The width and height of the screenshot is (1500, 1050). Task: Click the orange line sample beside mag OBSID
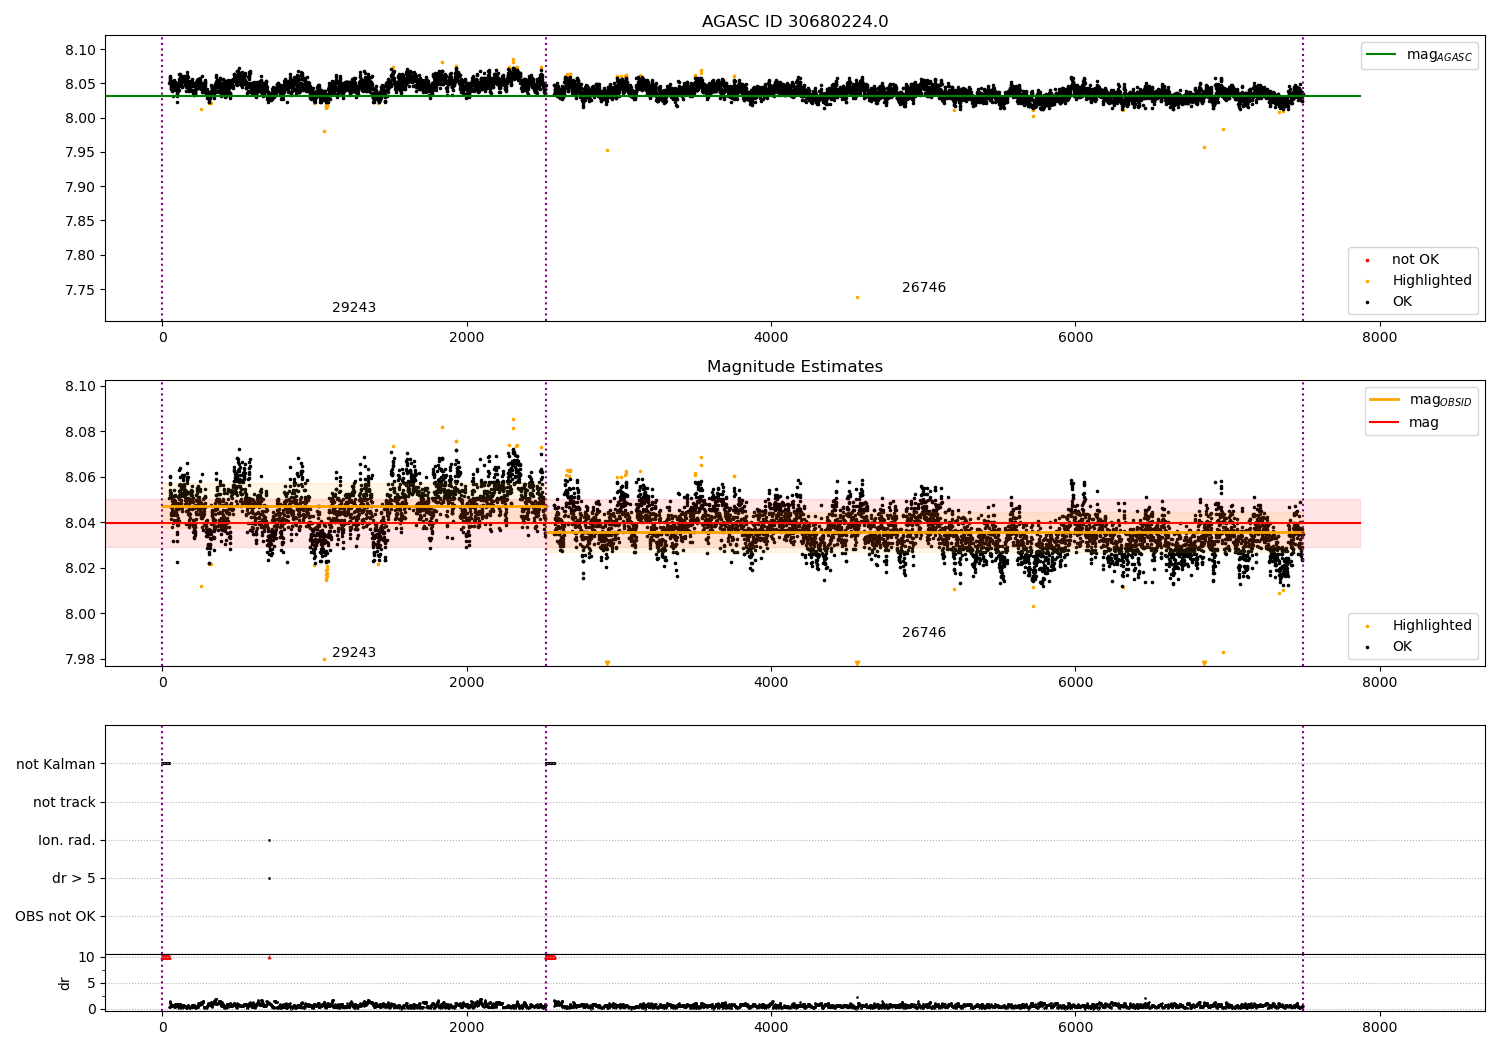pyautogui.click(x=1385, y=400)
